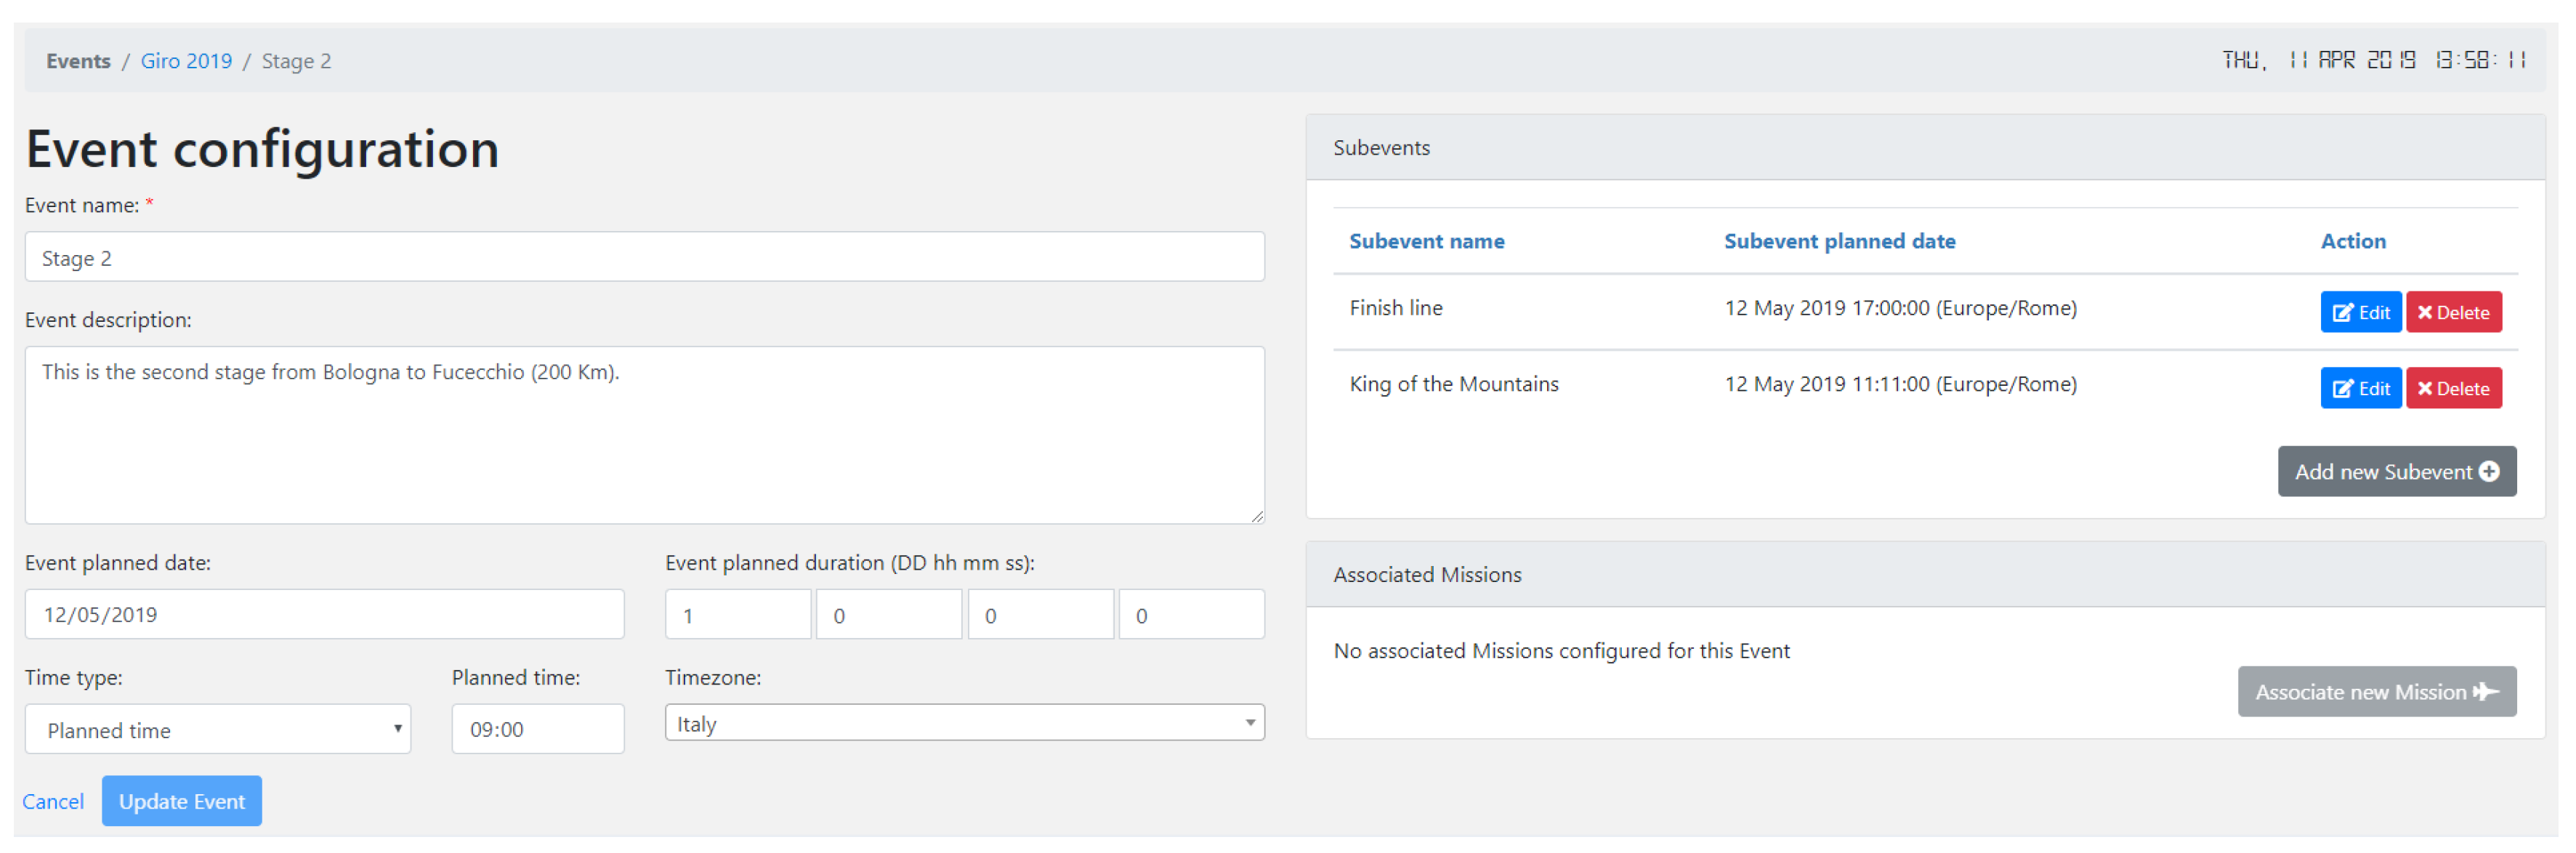Viewport: 2576px width, 853px height.
Task: Select the Event planned date field
Action: coord(324,615)
